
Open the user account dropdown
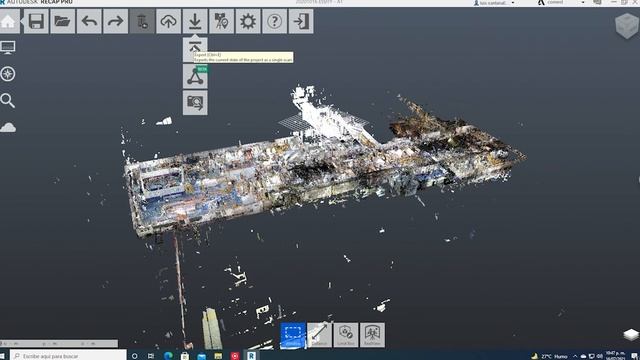[495, 2]
